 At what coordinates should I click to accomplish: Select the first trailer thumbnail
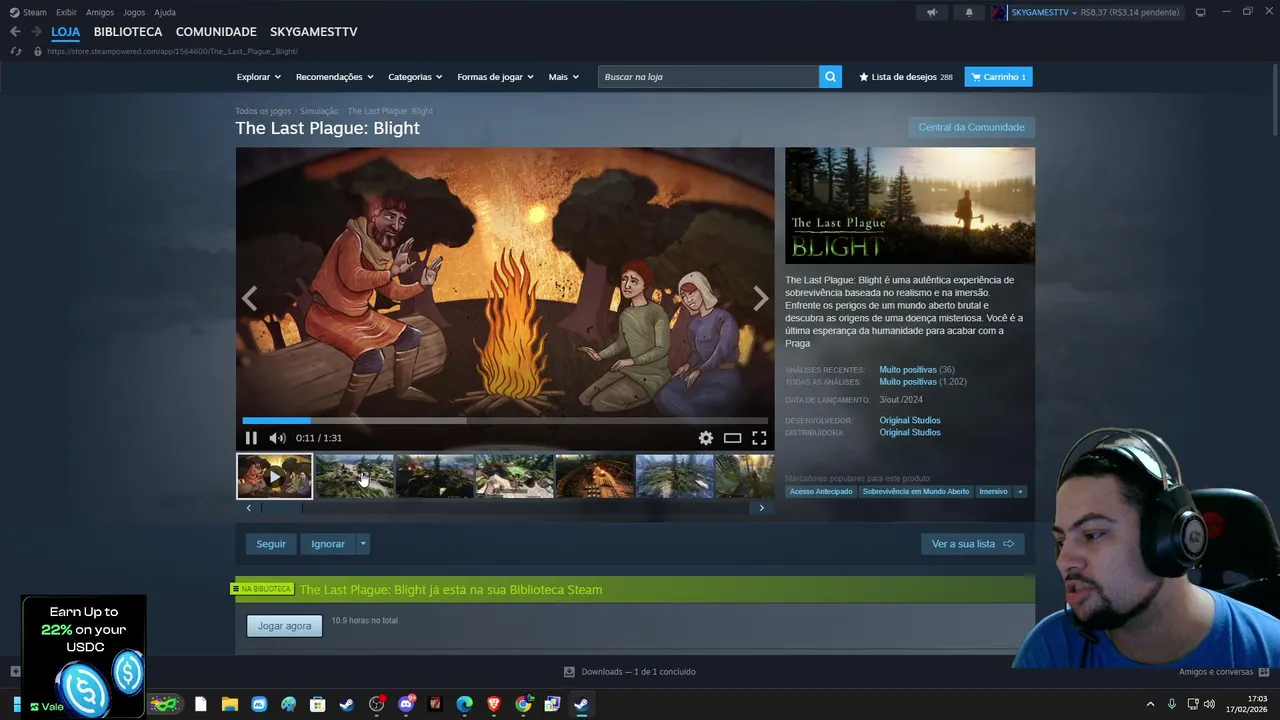(274, 476)
